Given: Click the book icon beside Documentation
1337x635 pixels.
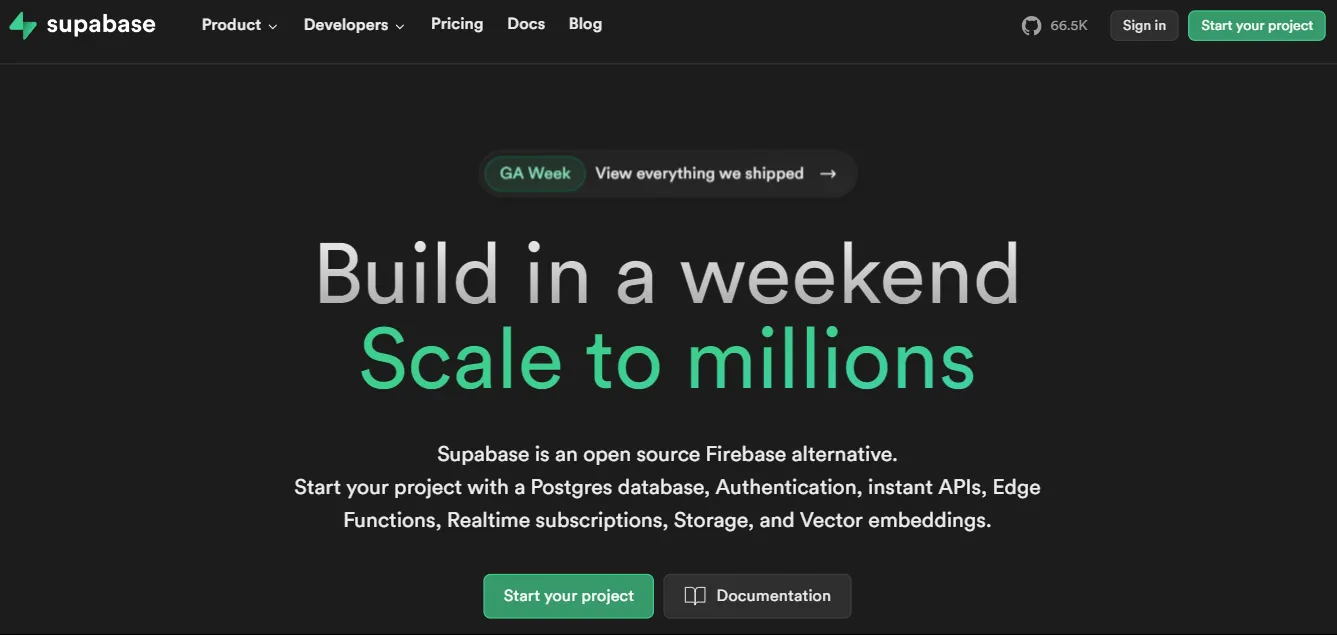Looking at the screenshot, I should pyautogui.click(x=695, y=596).
